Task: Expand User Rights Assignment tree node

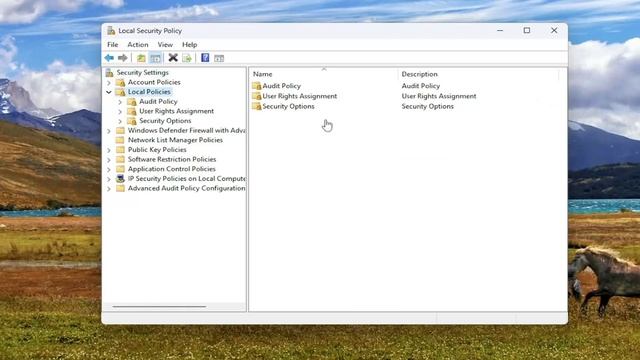Action: click(120, 111)
